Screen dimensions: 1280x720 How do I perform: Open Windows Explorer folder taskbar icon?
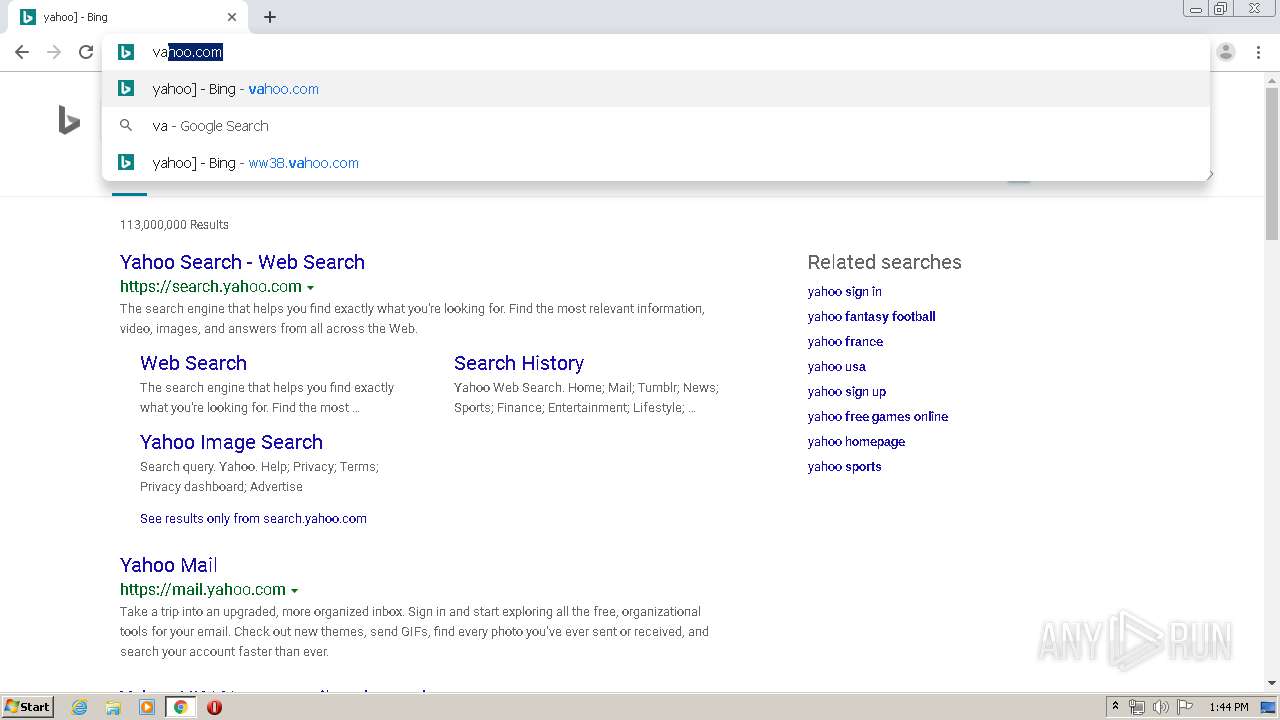(x=113, y=707)
